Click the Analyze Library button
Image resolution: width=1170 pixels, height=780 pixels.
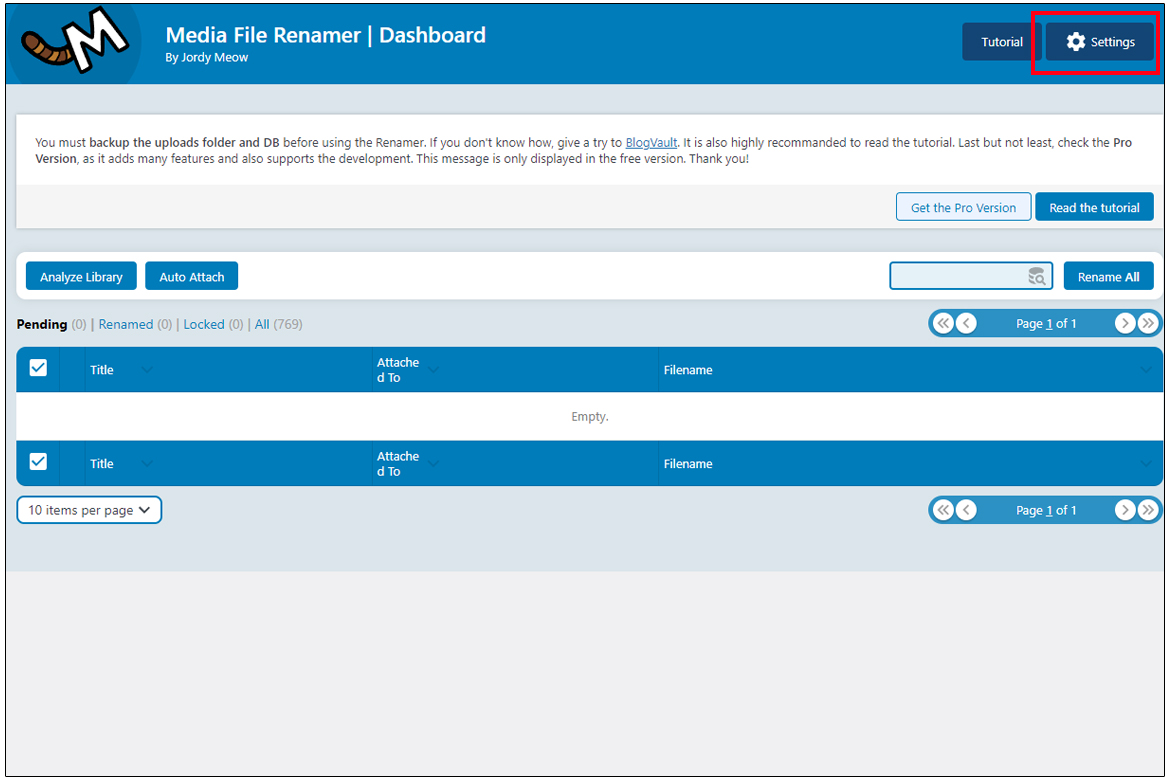point(81,276)
